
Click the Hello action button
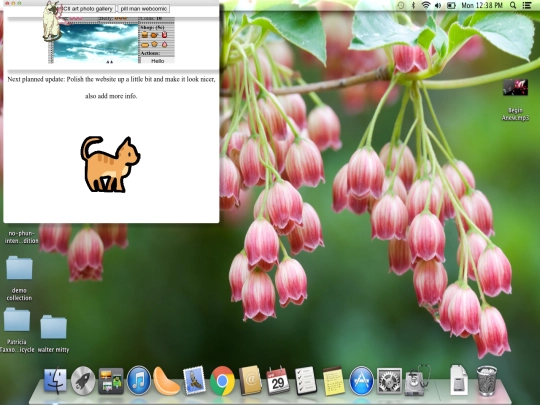(157, 61)
